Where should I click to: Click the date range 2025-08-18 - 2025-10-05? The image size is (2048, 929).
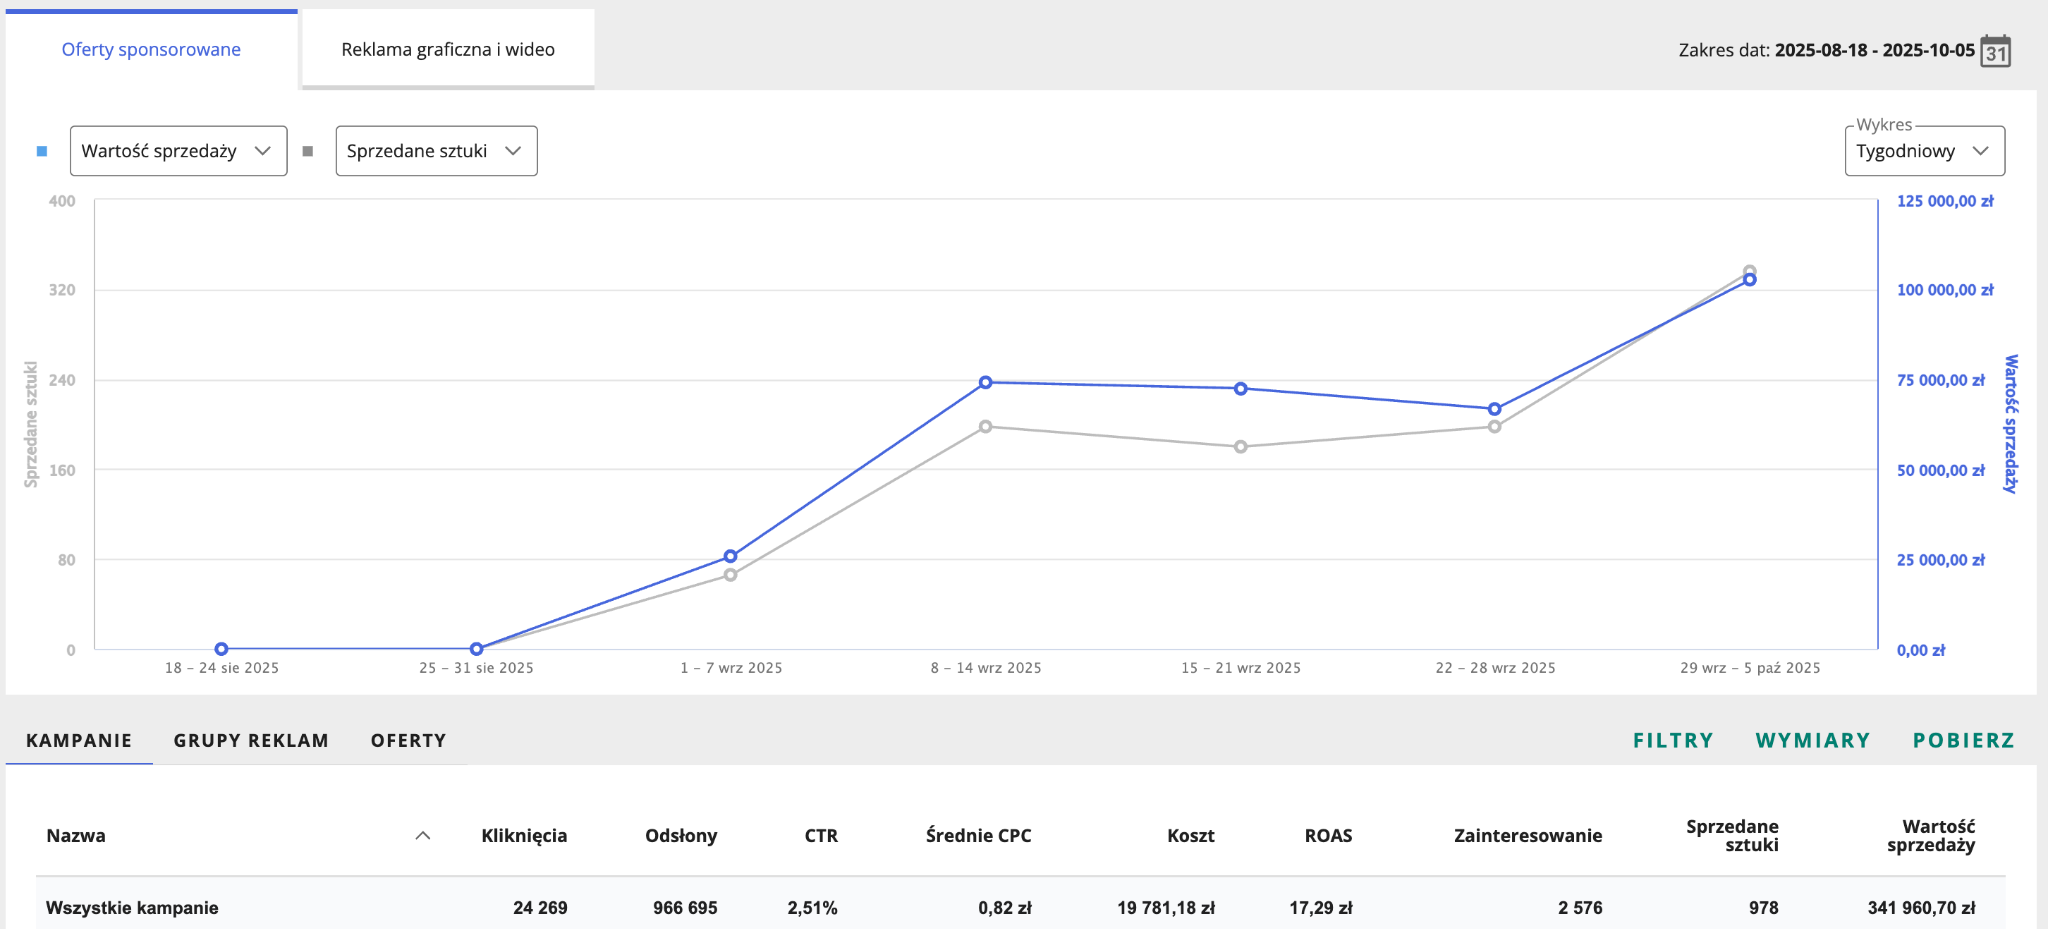click(1875, 50)
